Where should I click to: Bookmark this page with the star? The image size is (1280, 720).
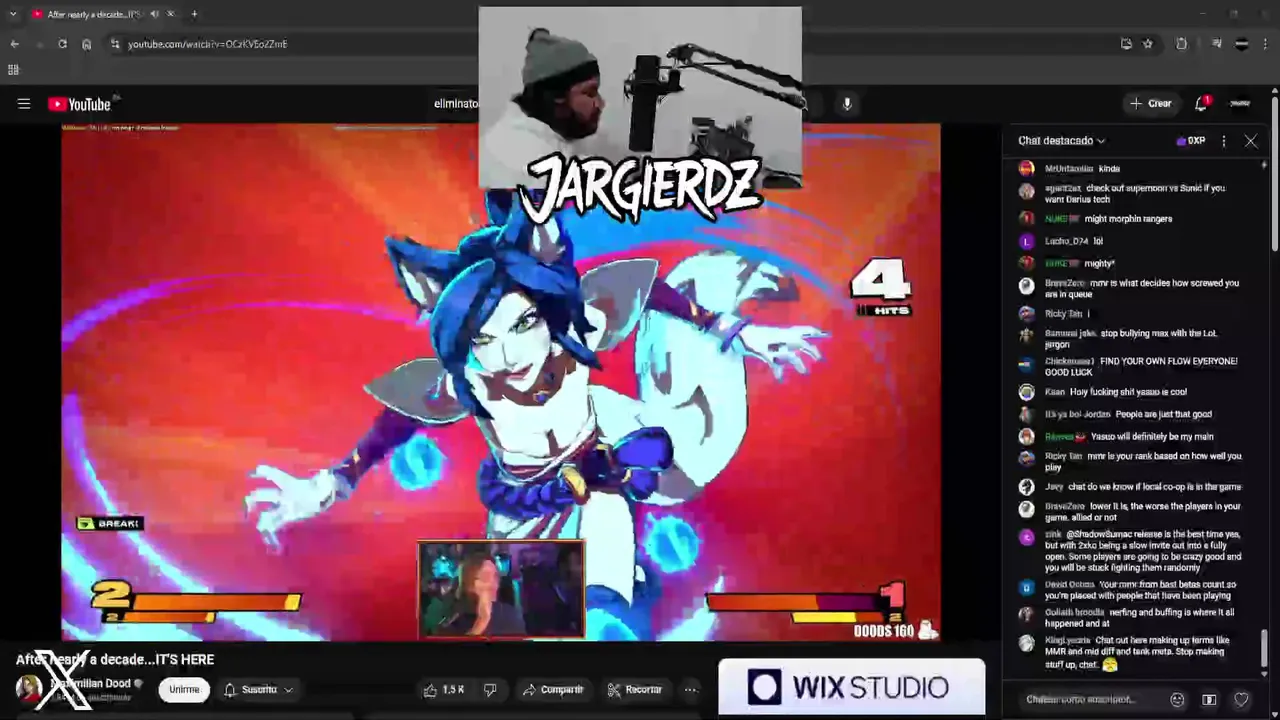pyautogui.click(x=1148, y=44)
